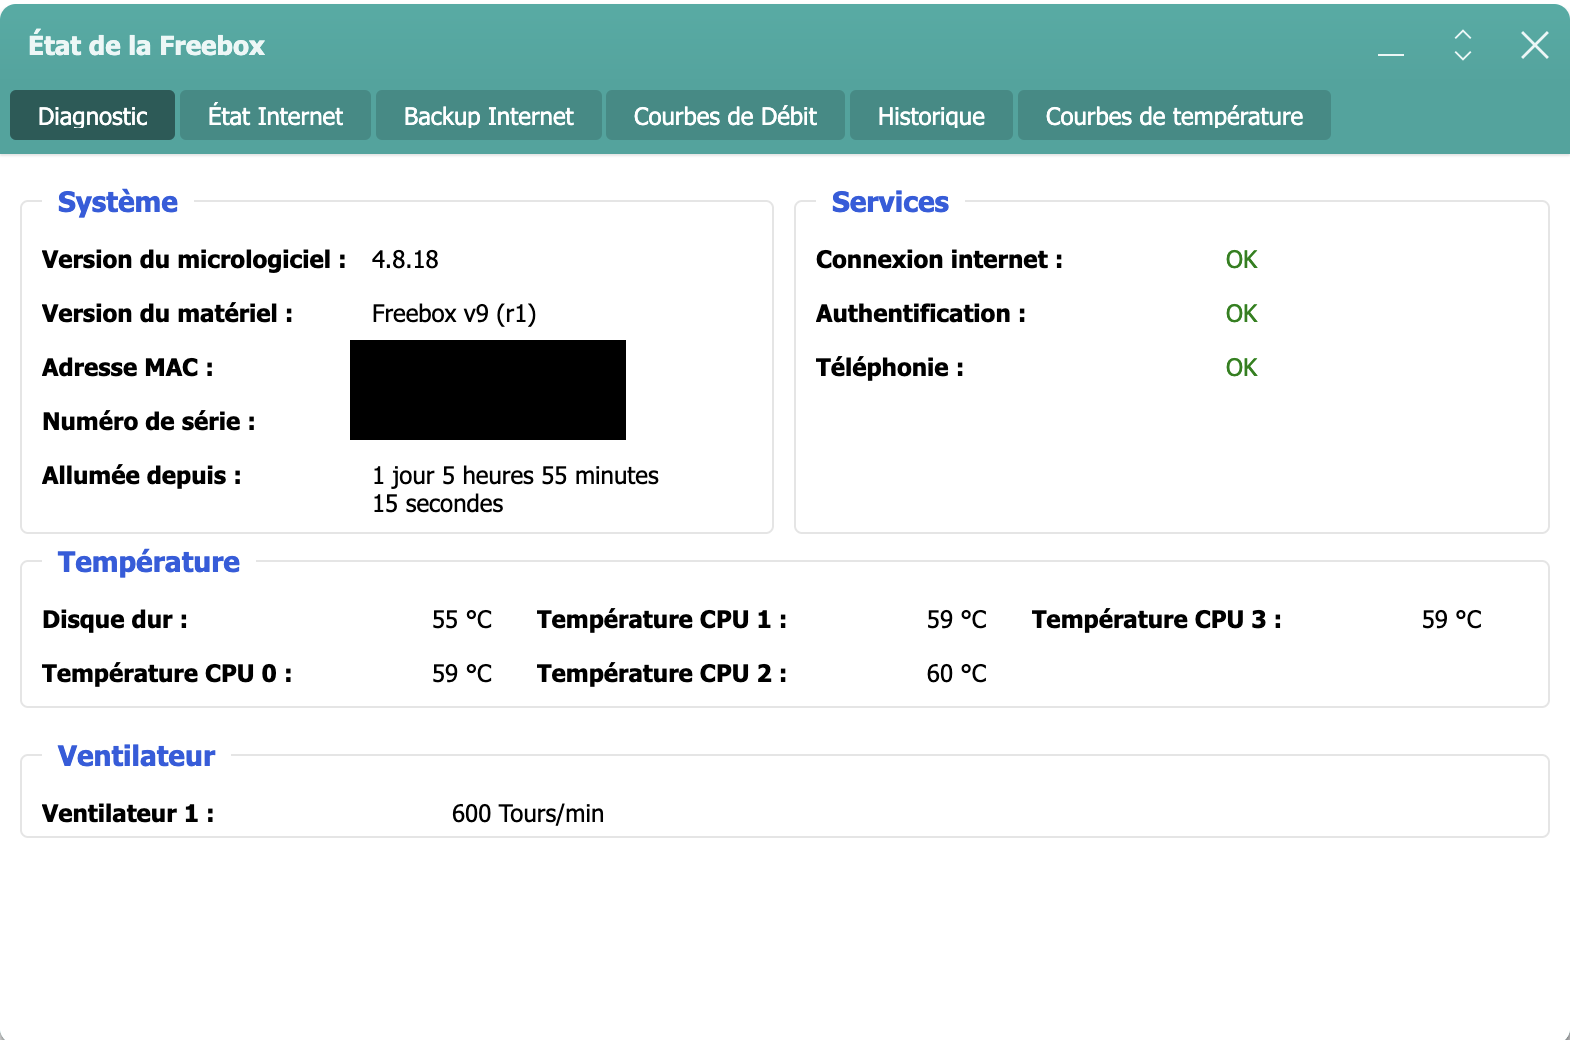
Task: Maximize window using the up-down chevron icon
Action: [1463, 45]
